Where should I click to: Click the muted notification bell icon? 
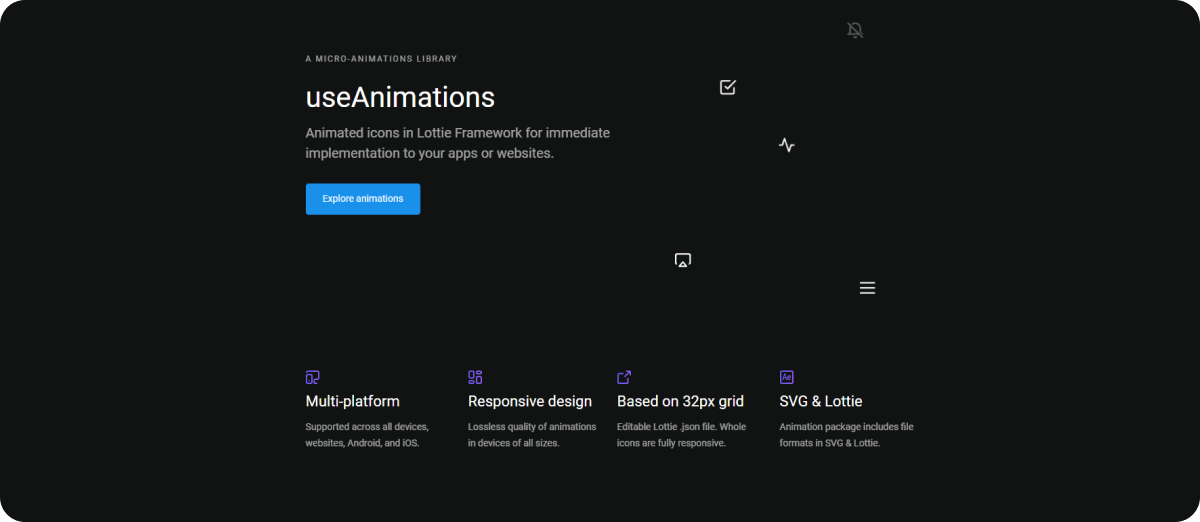pos(855,31)
